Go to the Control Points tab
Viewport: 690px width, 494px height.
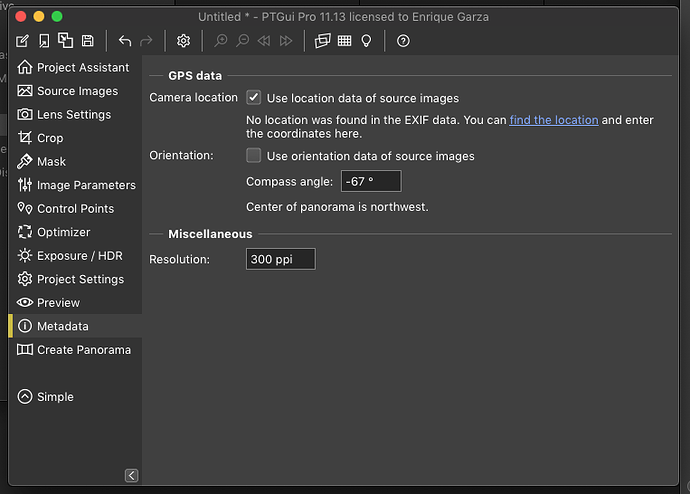(75, 209)
